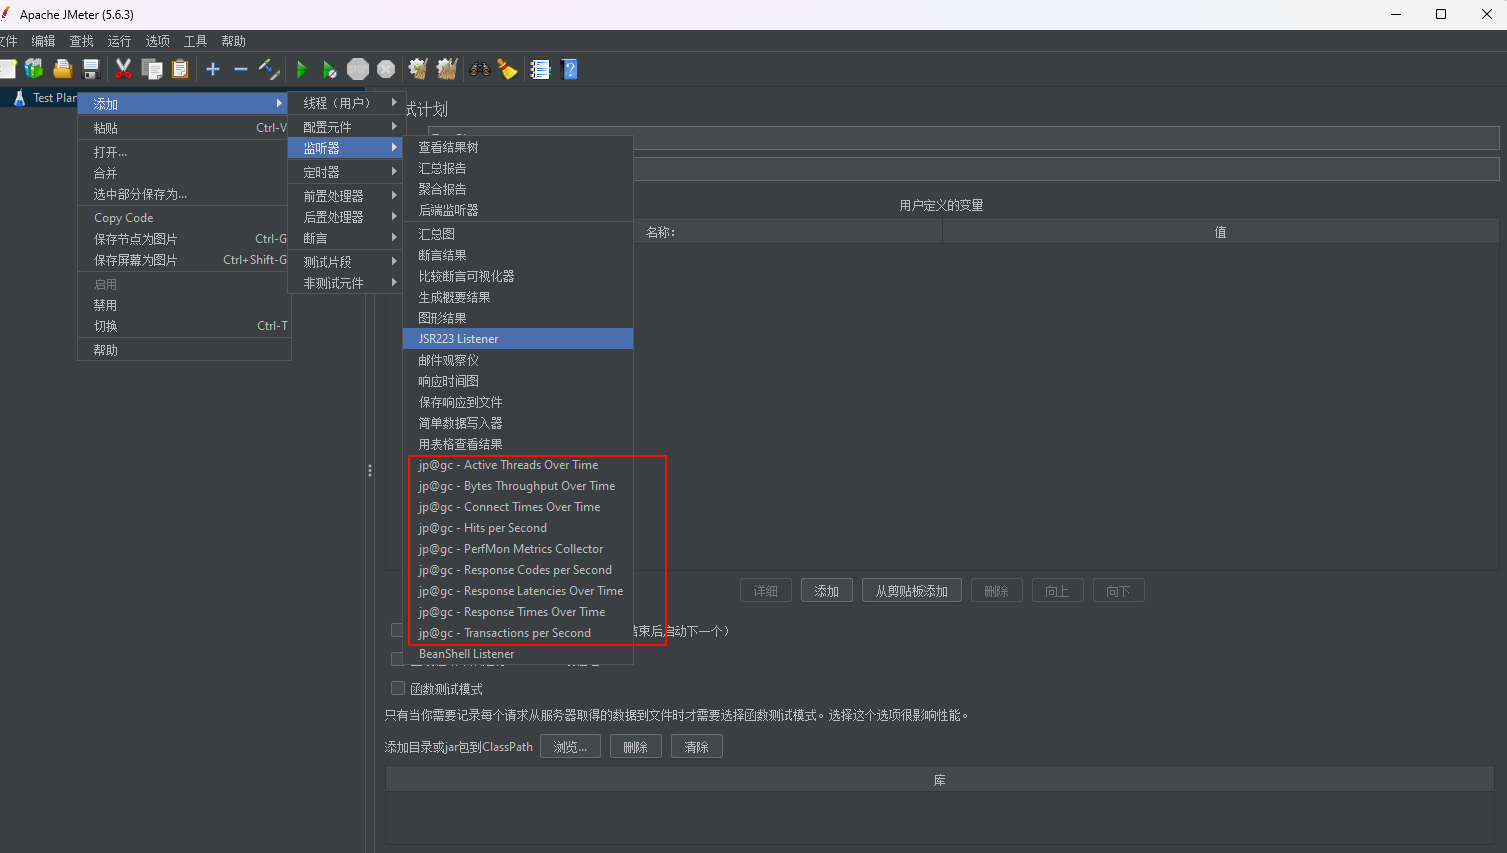The height and width of the screenshot is (853, 1507).
Task: Open the Templates toolbar icon
Action: pos(34,69)
